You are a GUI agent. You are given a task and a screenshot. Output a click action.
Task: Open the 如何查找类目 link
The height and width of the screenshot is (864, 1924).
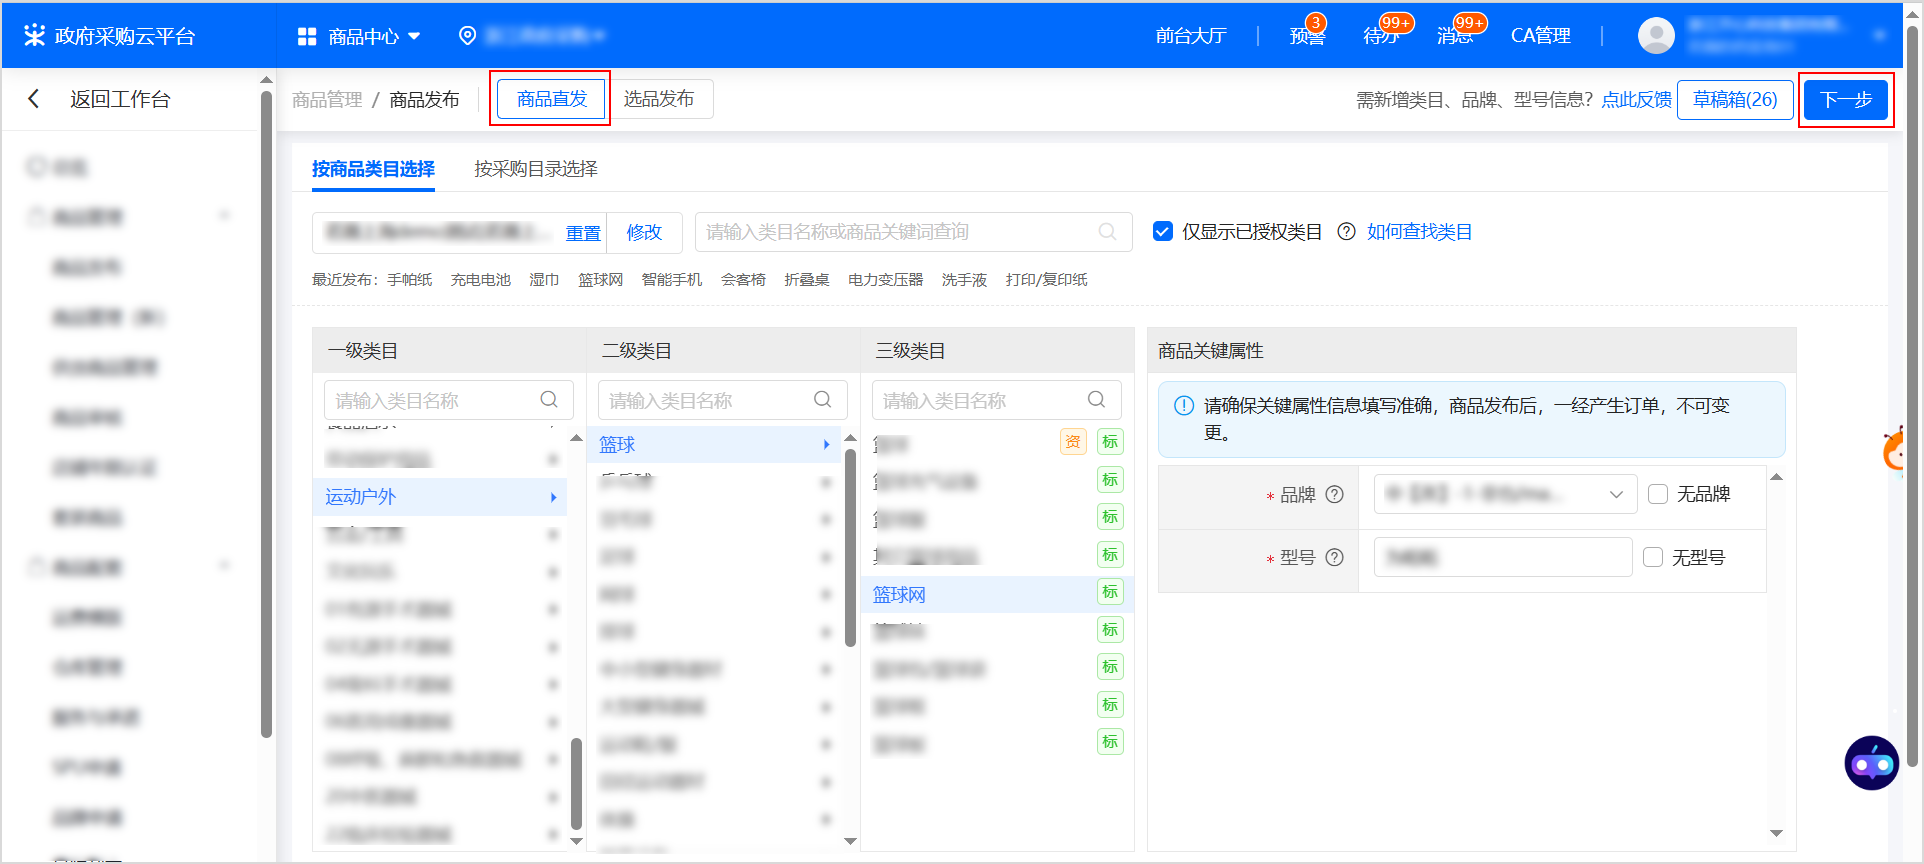[x=1419, y=232]
